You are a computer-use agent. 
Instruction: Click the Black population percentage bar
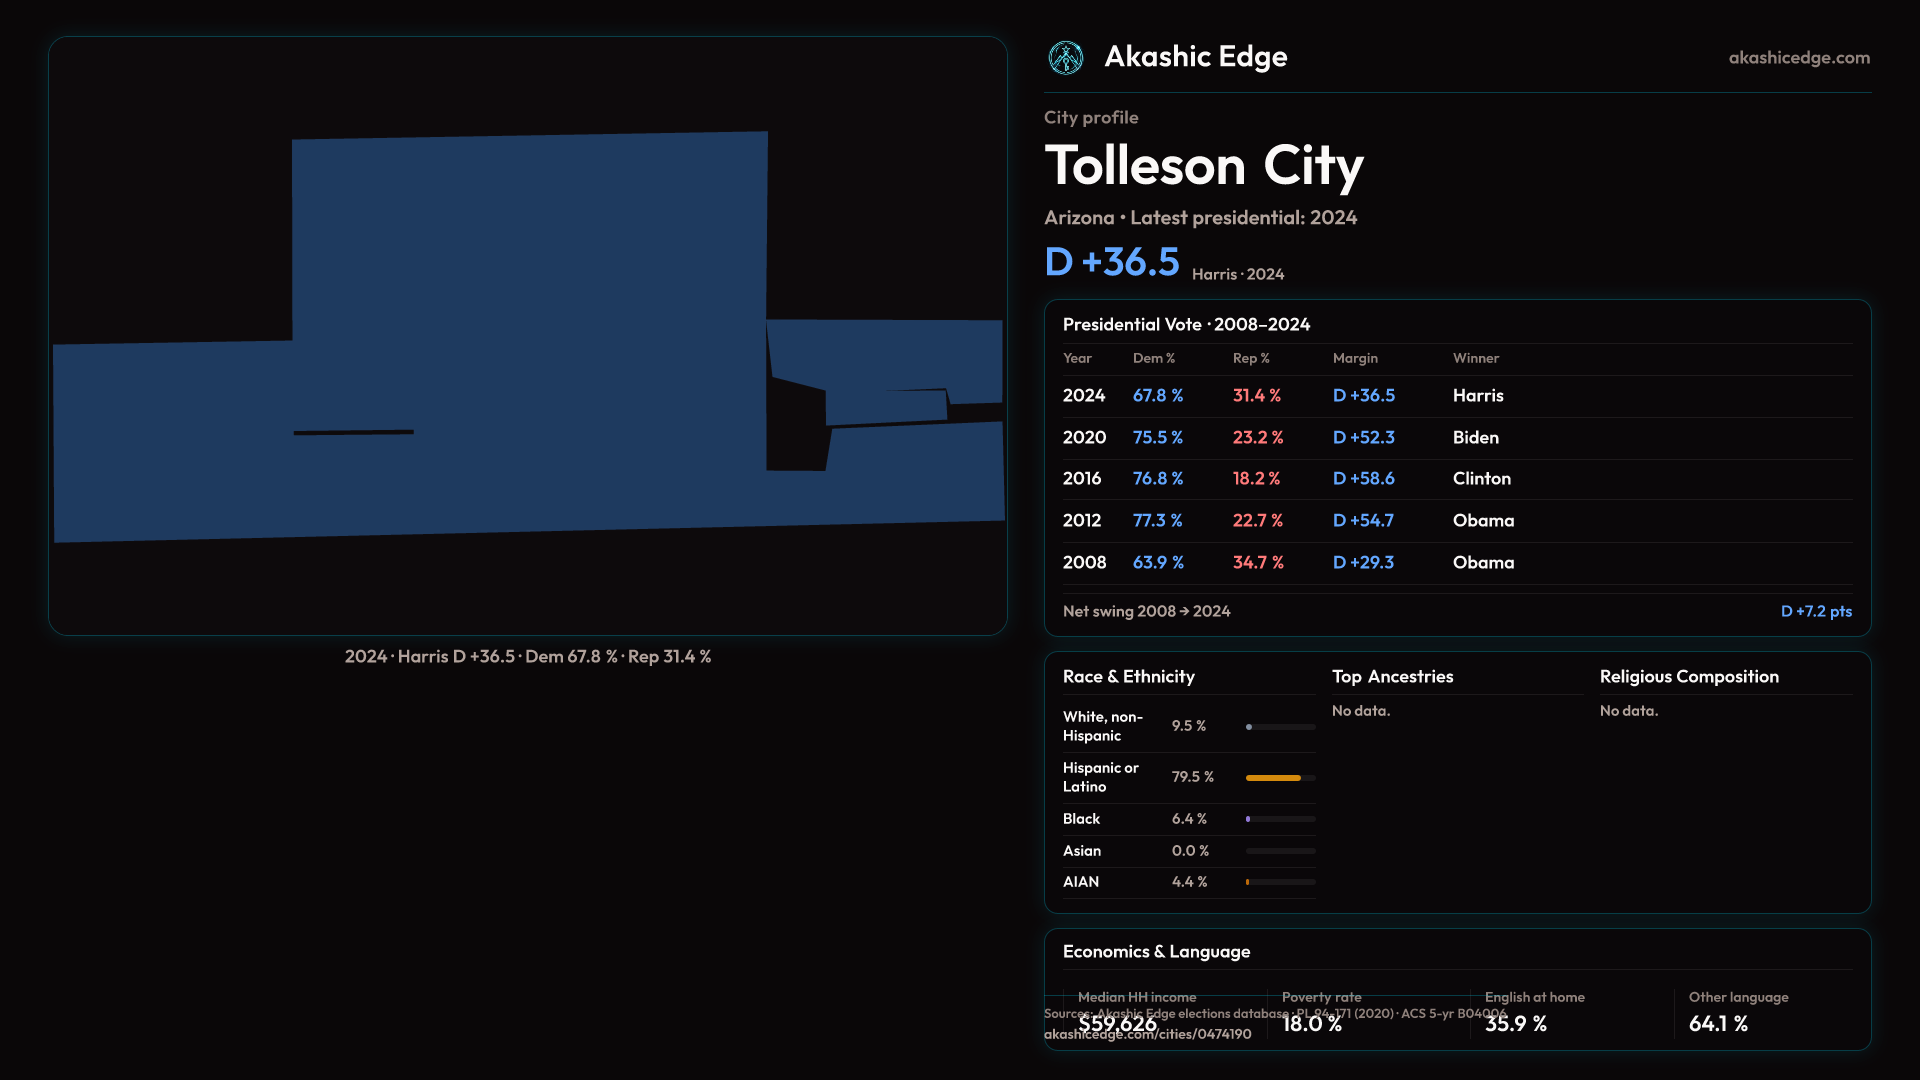tap(1279, 819)
